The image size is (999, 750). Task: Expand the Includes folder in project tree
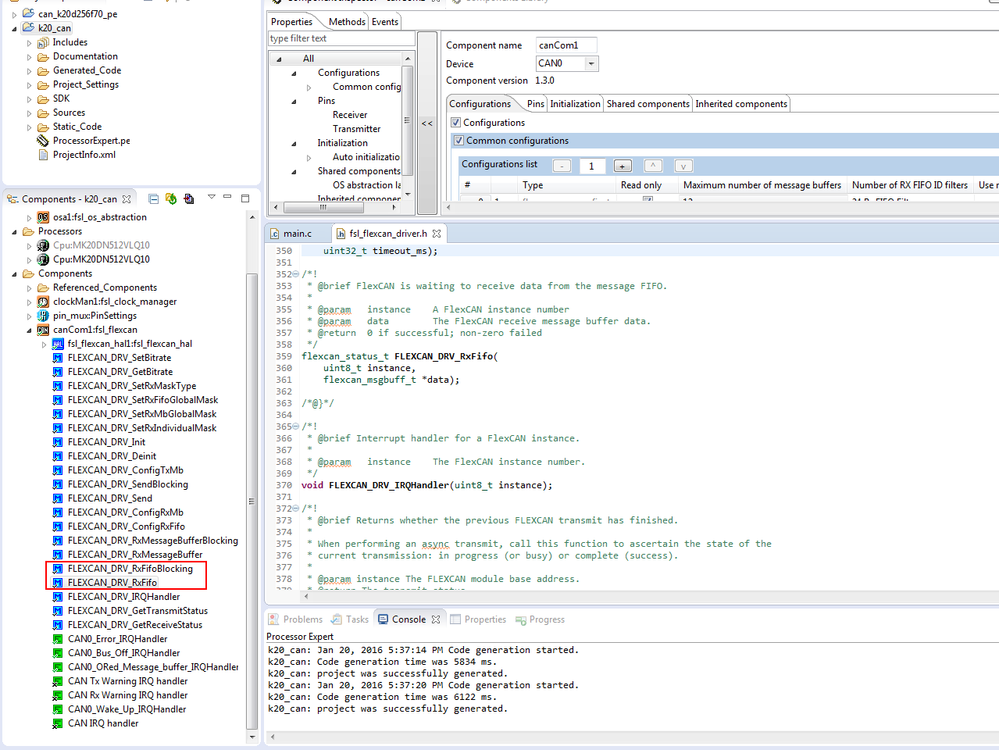(x=29, y=43)
